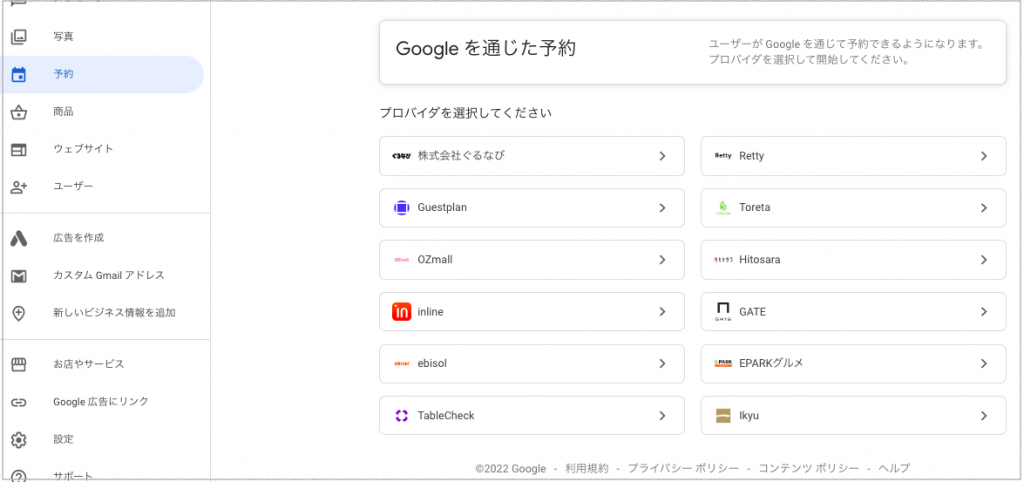This screenshot has width=1024, height=482.
Task: Click the pink OZmall logo icon
Action: 401,260
